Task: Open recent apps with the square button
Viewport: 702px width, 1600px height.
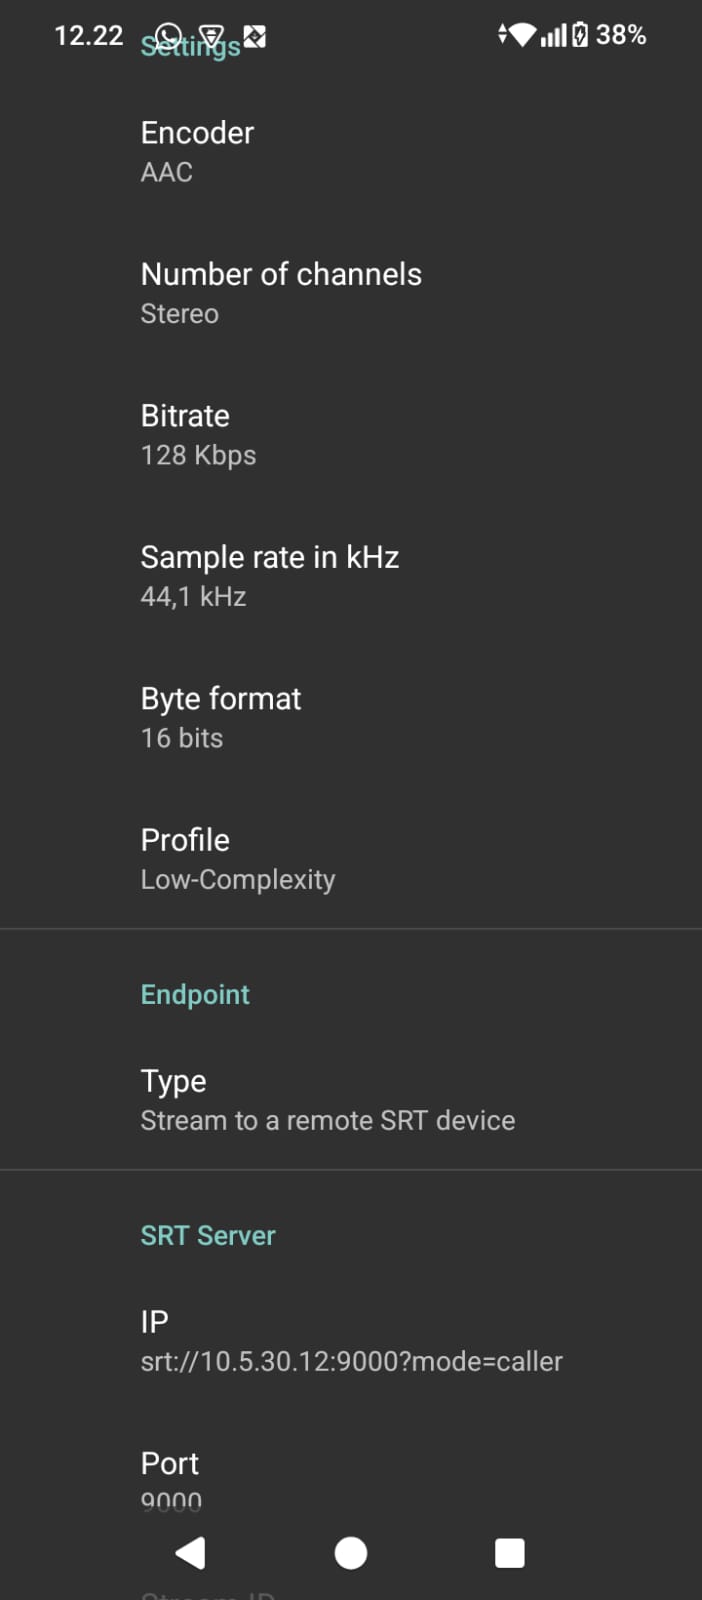Action: click(x=509, y=1552)
